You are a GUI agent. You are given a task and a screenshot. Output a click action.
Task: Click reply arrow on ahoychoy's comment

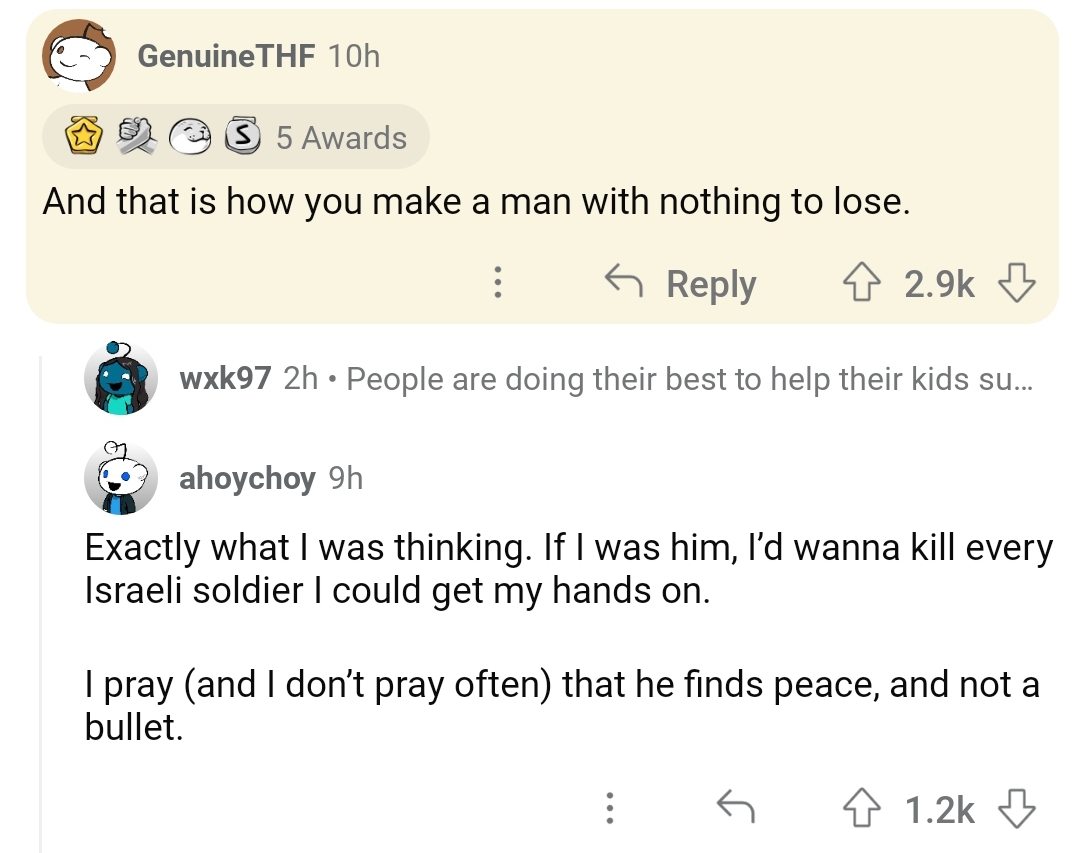735,808
